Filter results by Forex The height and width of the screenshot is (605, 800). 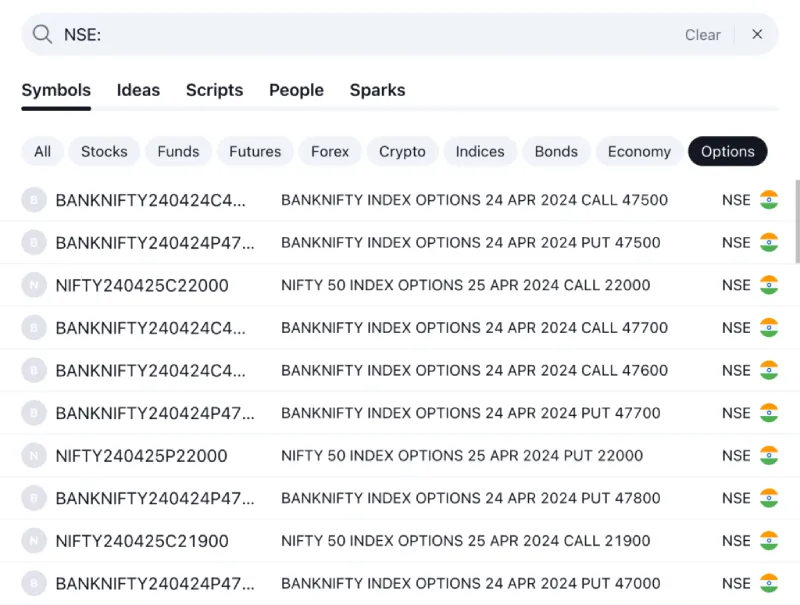330,152
